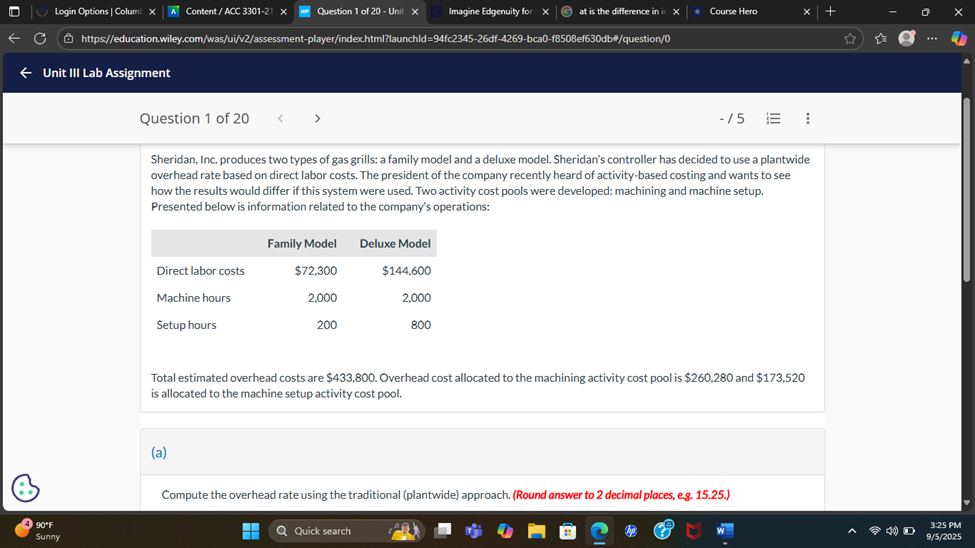The image size is (975, 548).
Task: Go to the next question chevron
Action: (317, 118)
